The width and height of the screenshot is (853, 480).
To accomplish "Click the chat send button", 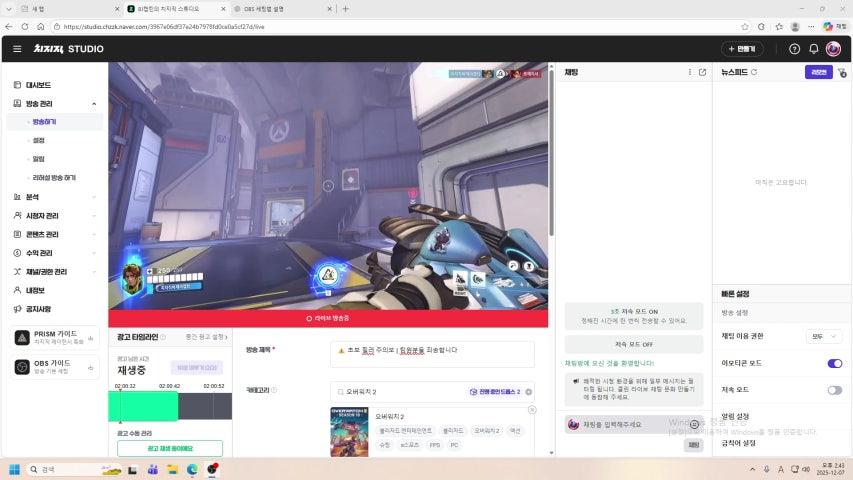I will pyautogui.click(x=694, y=445).
